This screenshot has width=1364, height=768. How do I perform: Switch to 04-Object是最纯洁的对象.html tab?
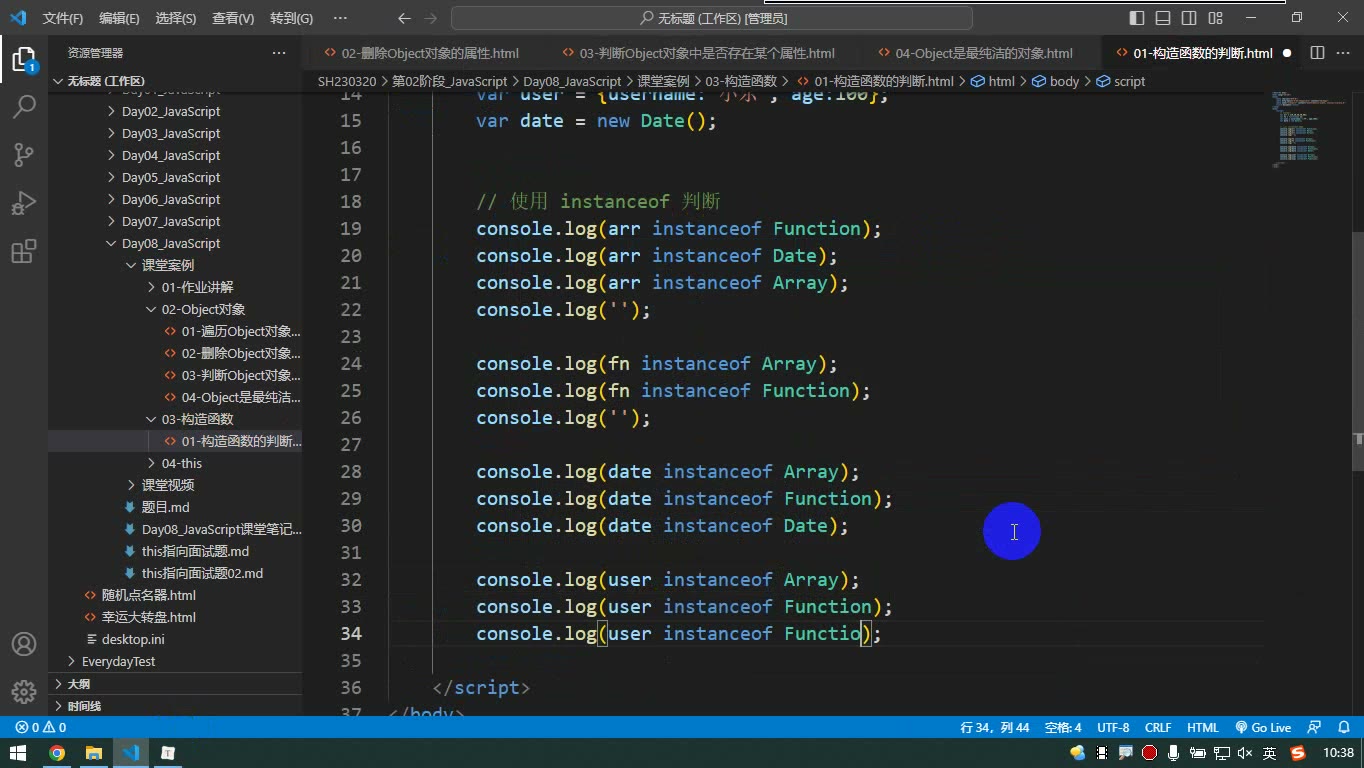pos(983,53)
